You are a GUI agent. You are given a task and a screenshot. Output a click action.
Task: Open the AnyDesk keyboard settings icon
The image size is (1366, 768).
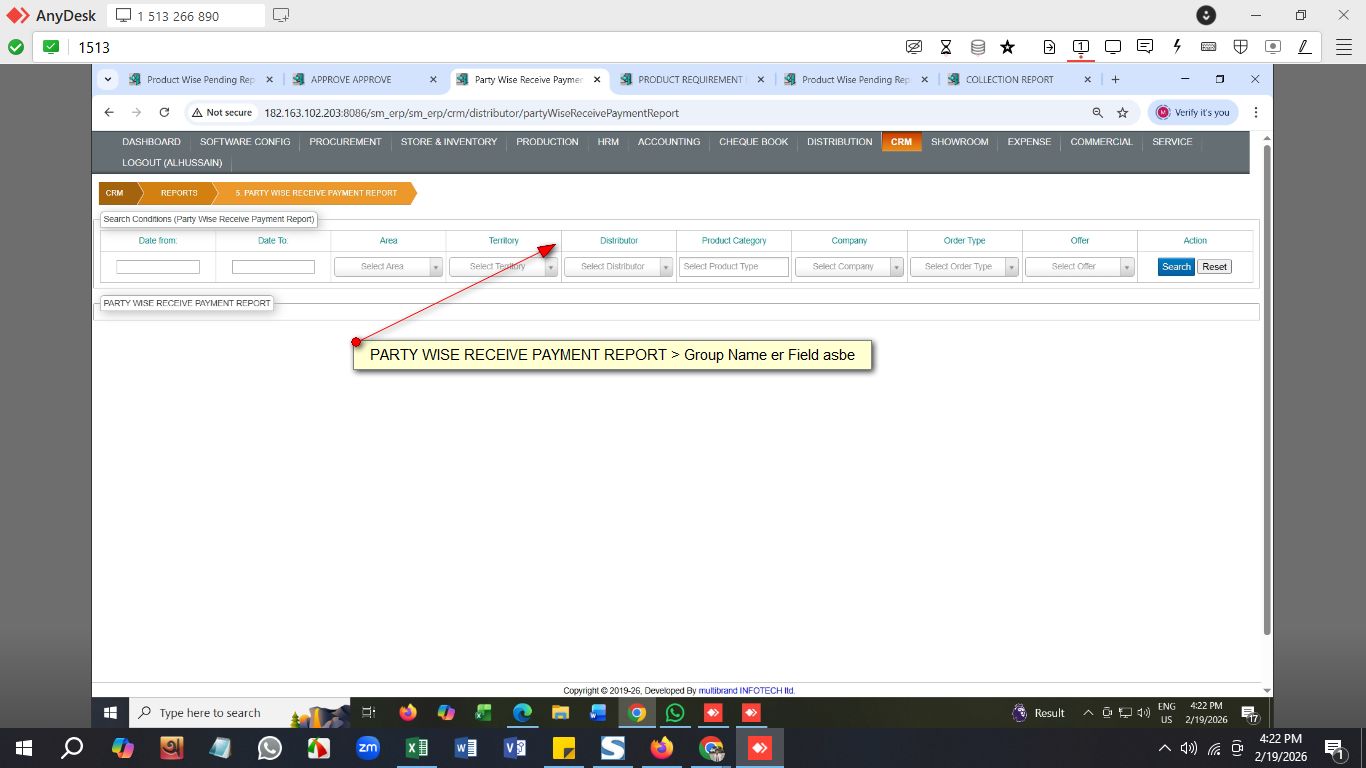pos(1208,47)
